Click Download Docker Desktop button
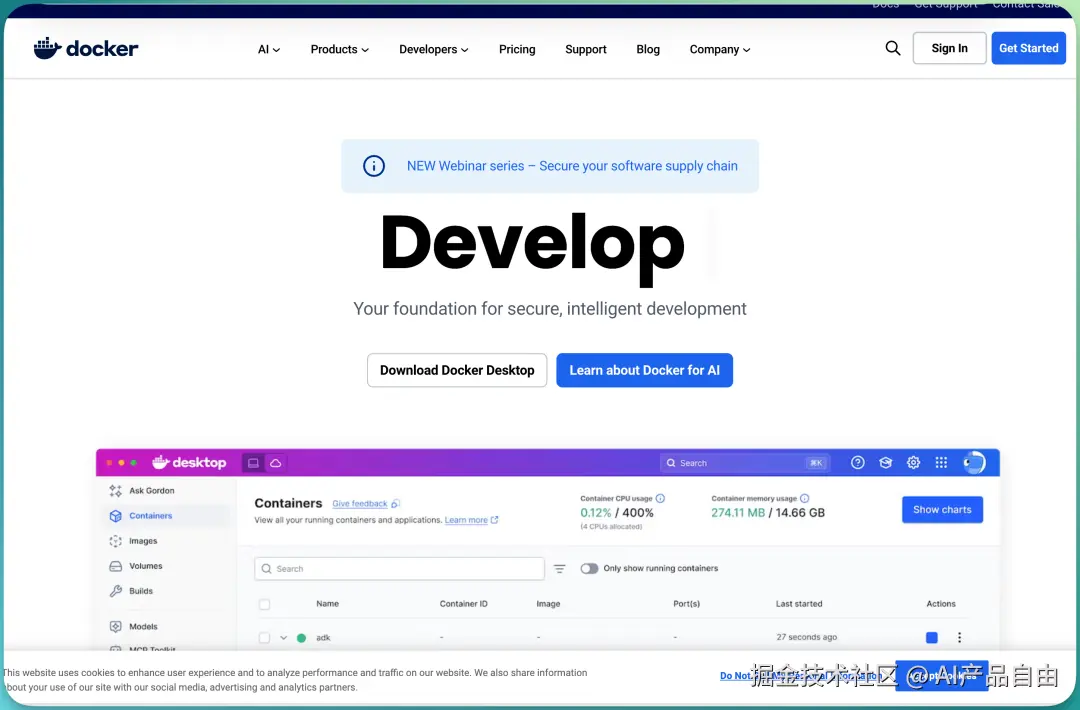Viewport: 1080px width, 710px height. [457, 370]
